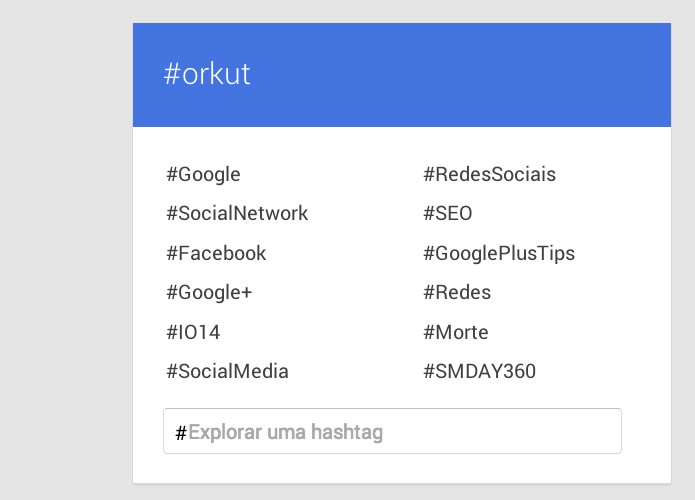Click the blue header banner beside #orkut
Viewport: 695px width, 500px height.
tap(461, 74)
